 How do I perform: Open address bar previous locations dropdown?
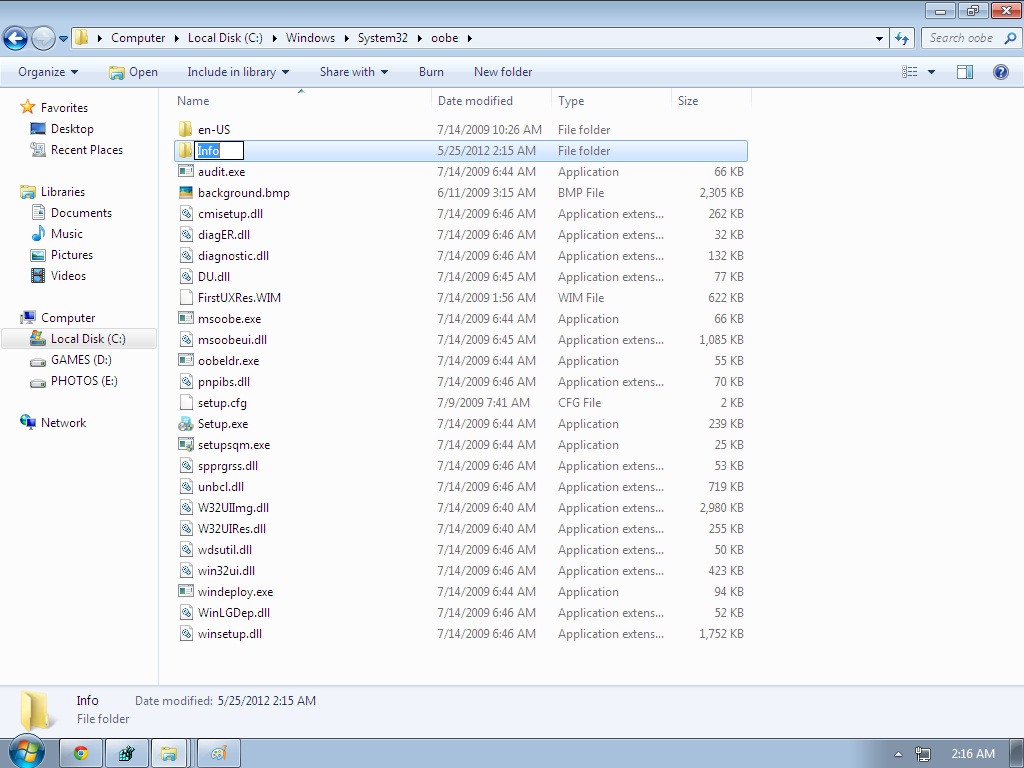coord(880,39)
